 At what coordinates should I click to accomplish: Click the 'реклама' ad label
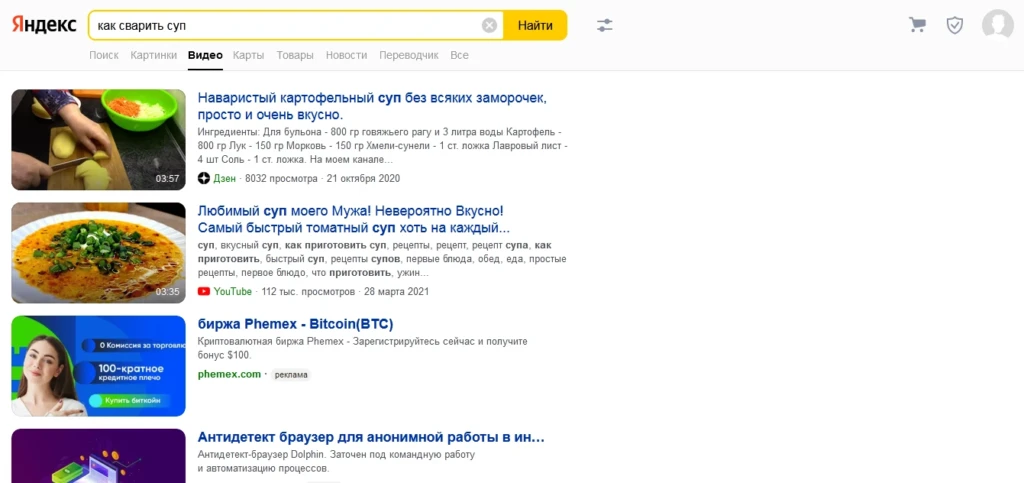tap(291, 375)
